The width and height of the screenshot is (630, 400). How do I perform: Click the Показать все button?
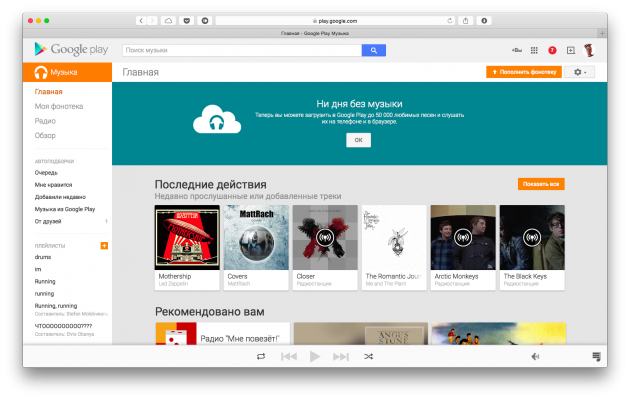[541, 184]
